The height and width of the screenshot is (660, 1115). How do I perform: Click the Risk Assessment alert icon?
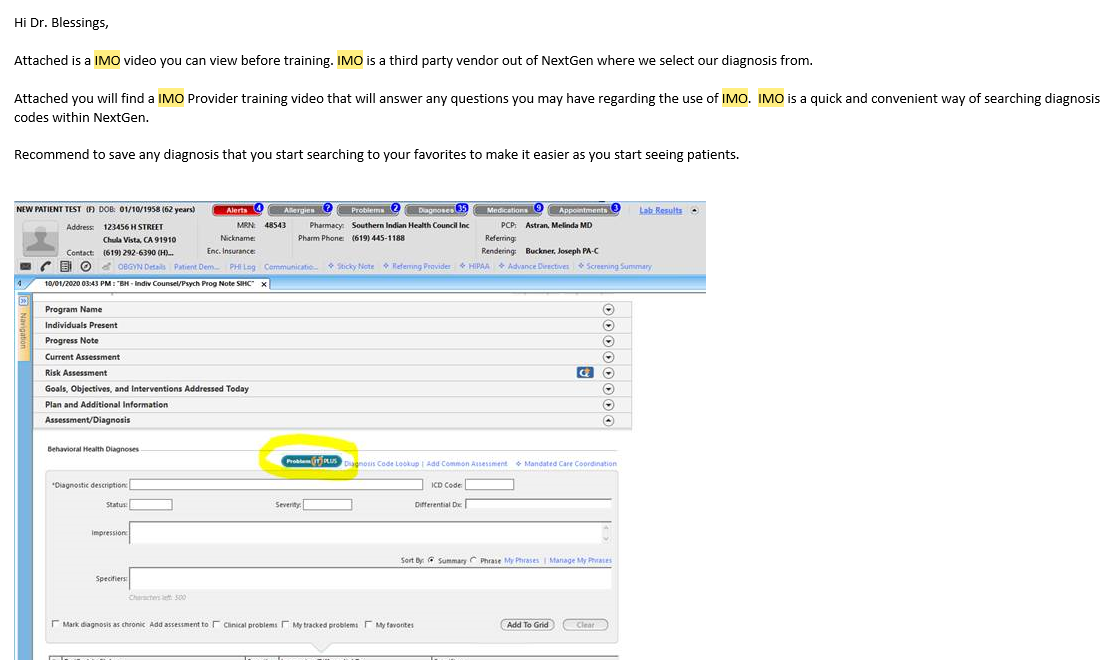pyautogui.click(x=585, y=373)
